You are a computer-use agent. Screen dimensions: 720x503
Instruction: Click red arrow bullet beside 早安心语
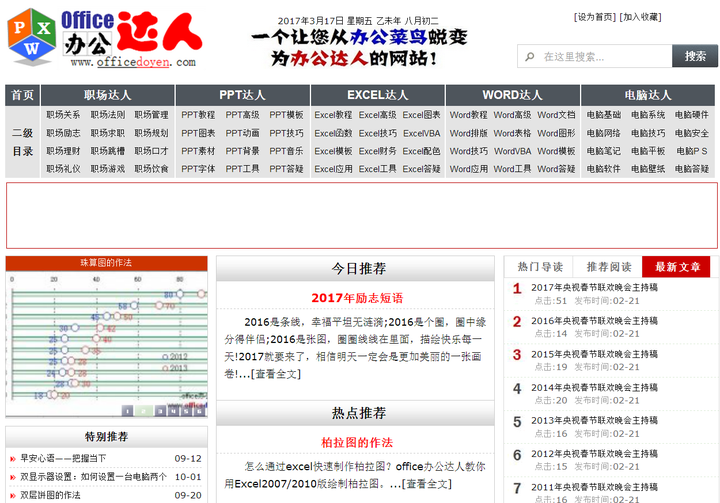(x=13, y=460)
